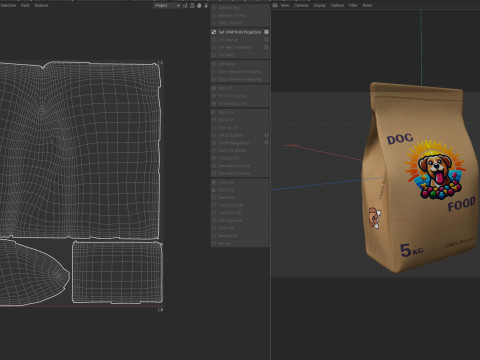Open the Selection menu in UV editor
Image resolution: width=480 pixels, height=360 pixels.
click(x=8, y=5)
